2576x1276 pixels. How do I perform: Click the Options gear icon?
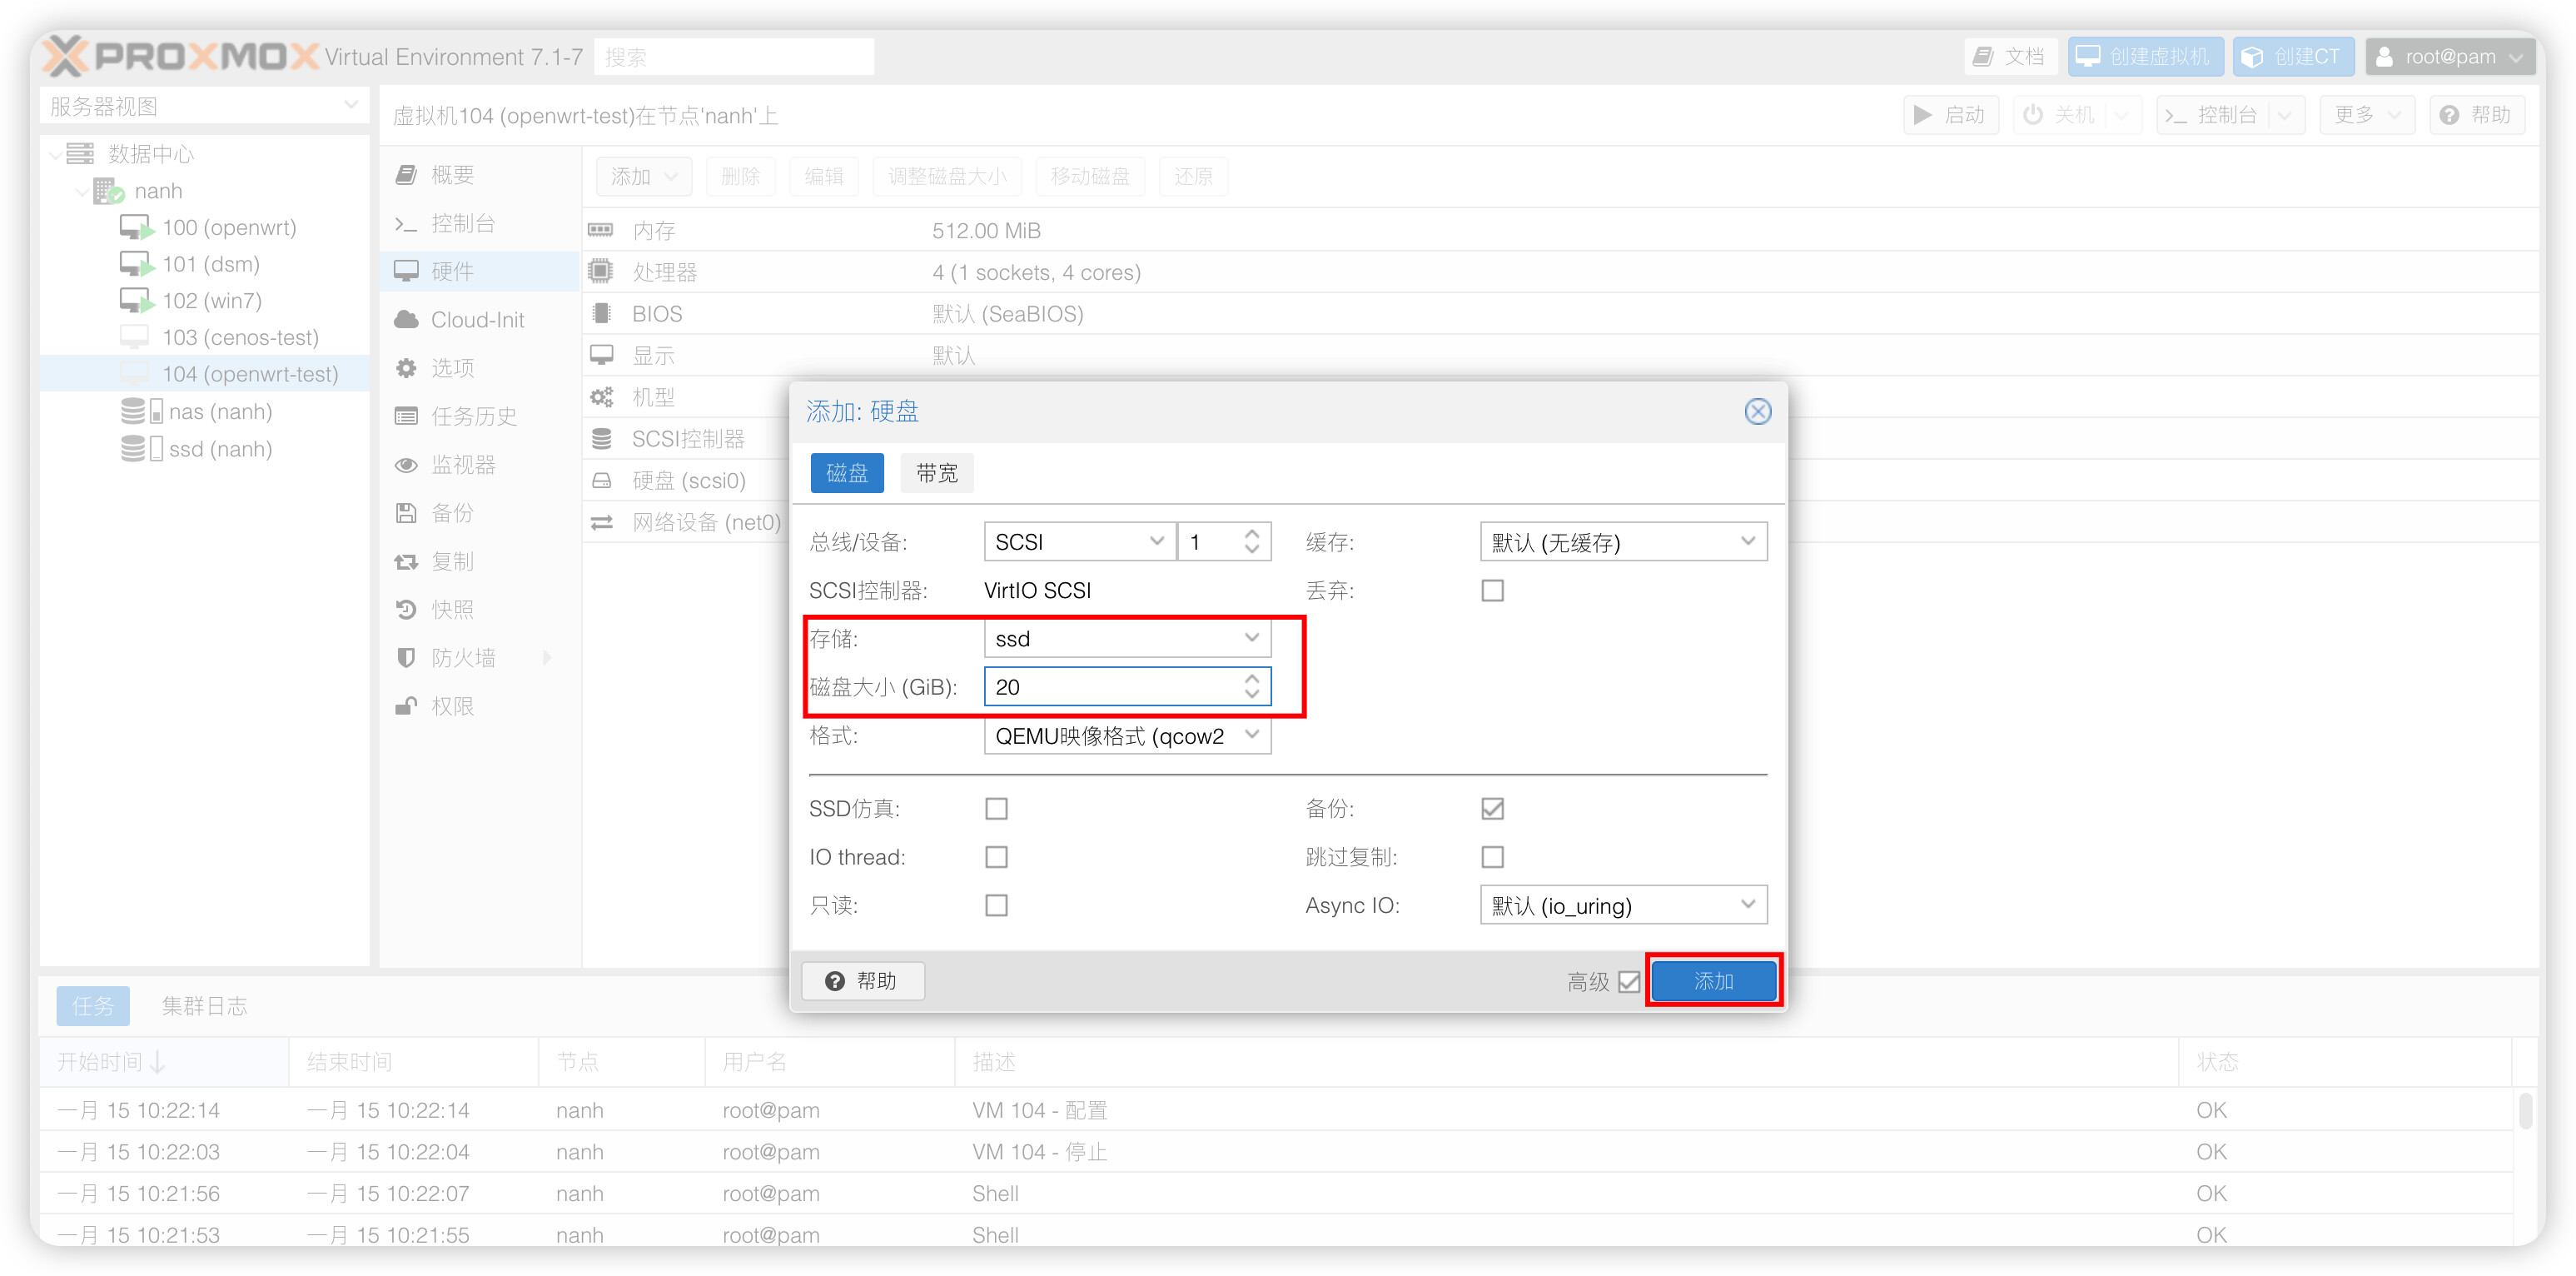[x=406, y=368]
